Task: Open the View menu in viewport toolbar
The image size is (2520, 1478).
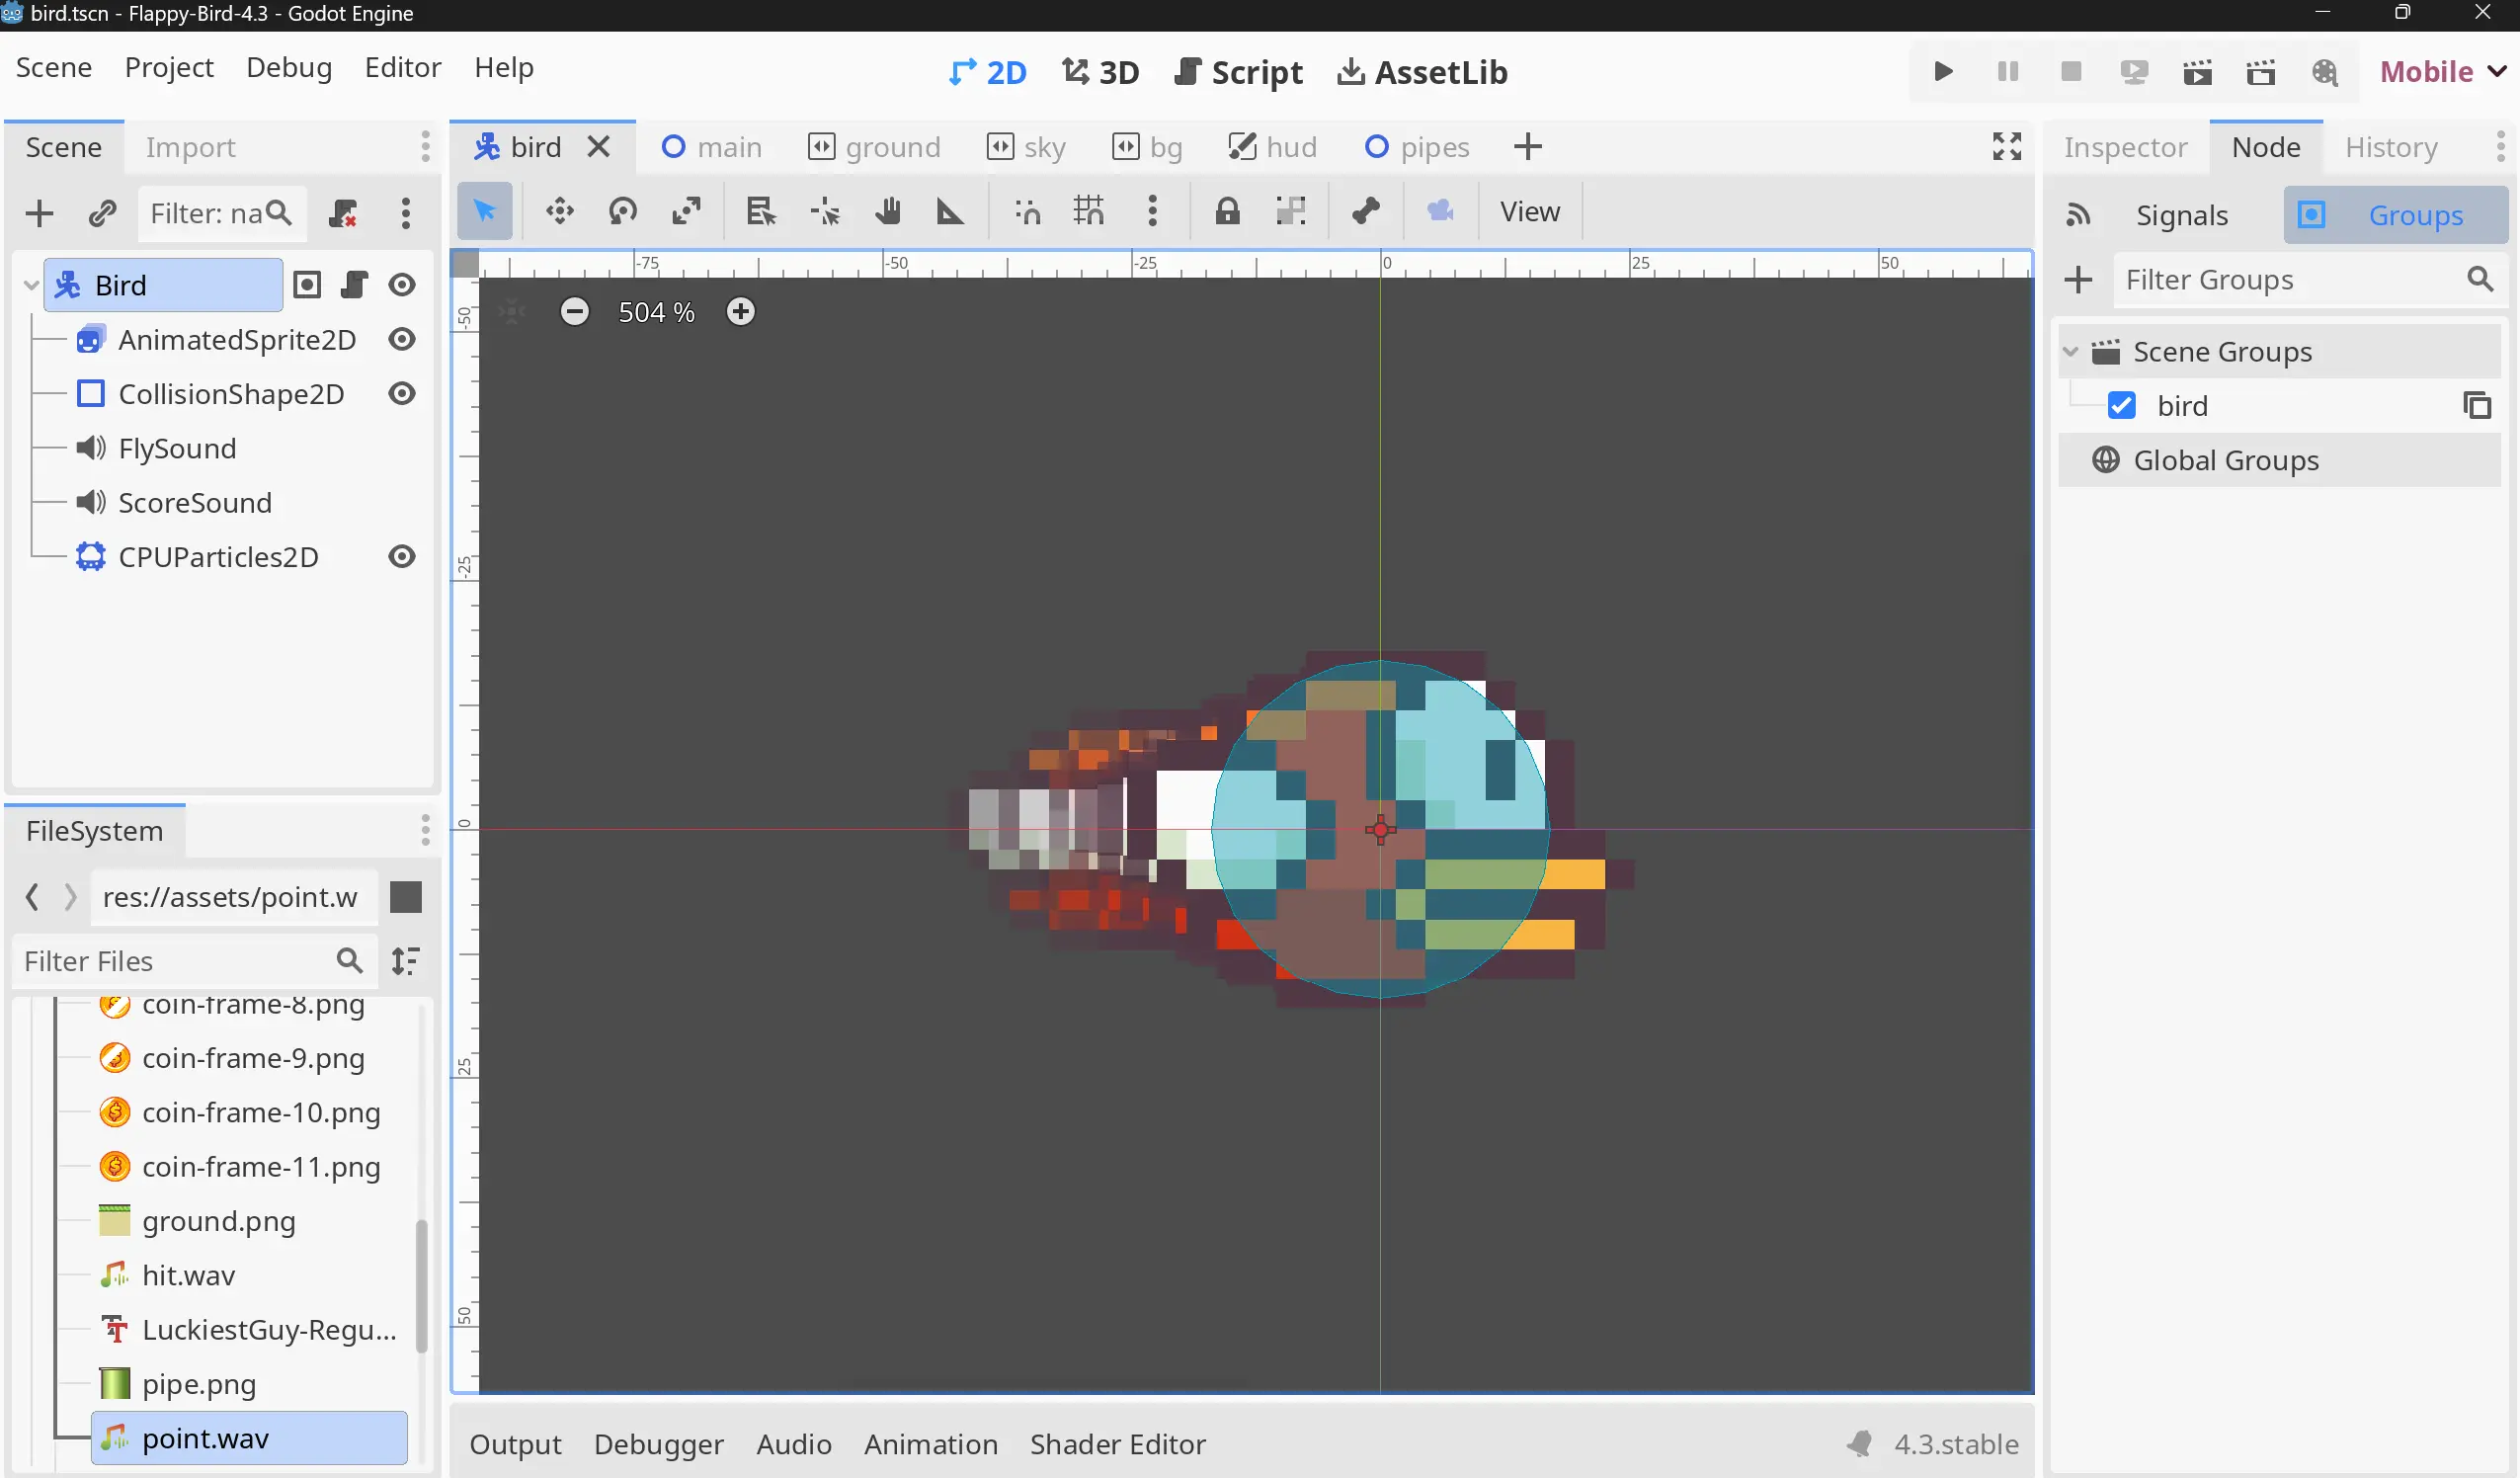Action: click(x=1529, y=211)
